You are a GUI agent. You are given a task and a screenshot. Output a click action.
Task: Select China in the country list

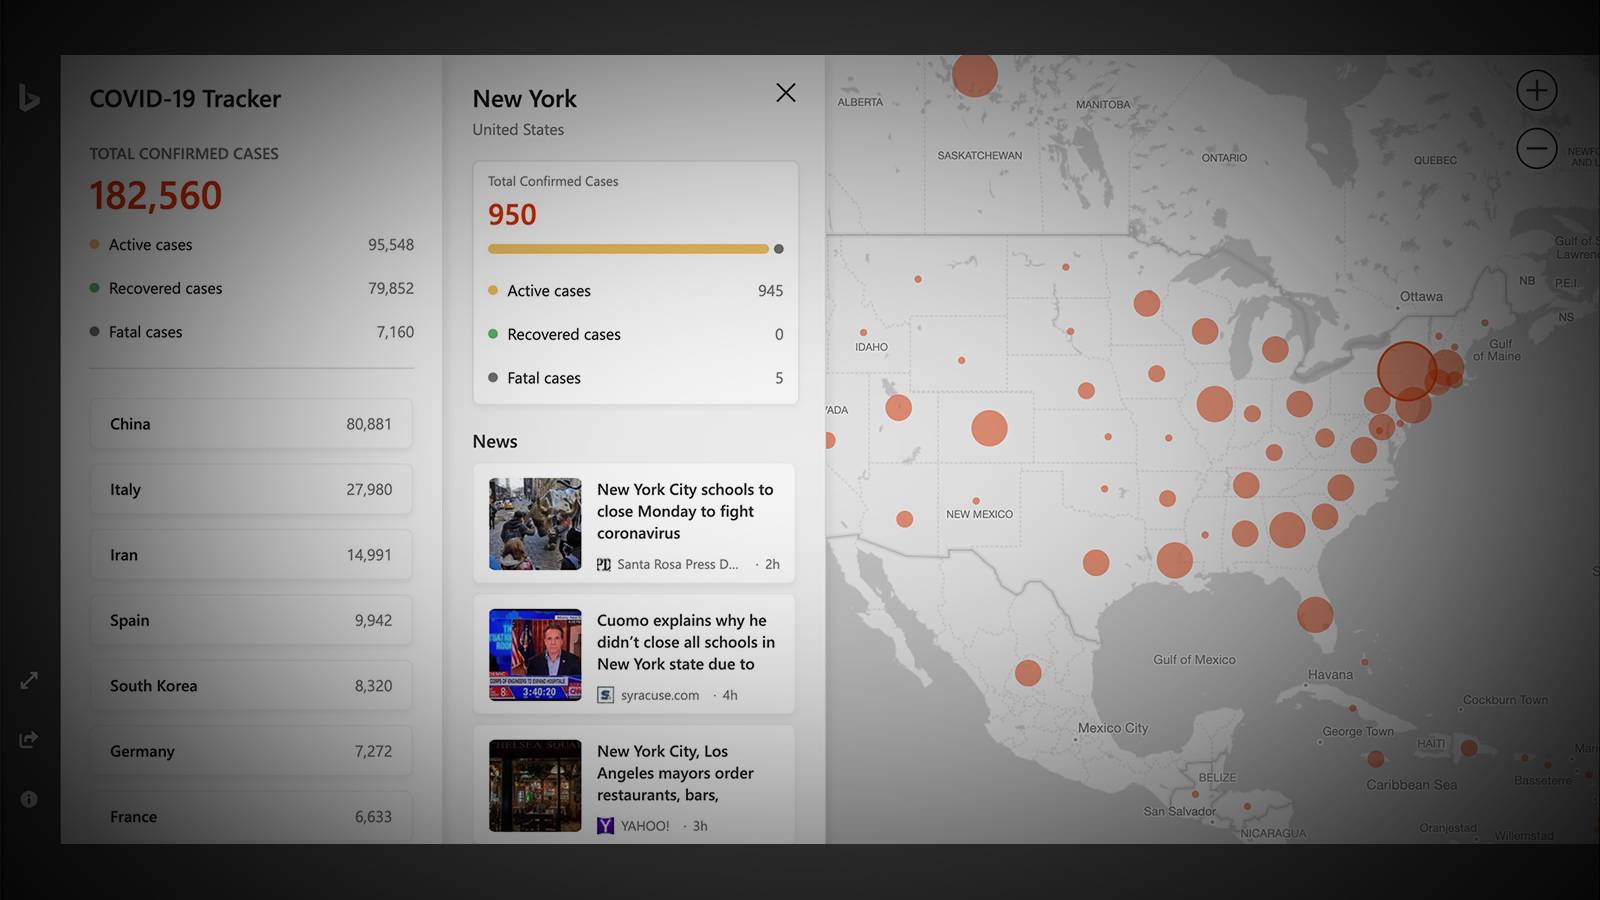(x=251, y=424)
